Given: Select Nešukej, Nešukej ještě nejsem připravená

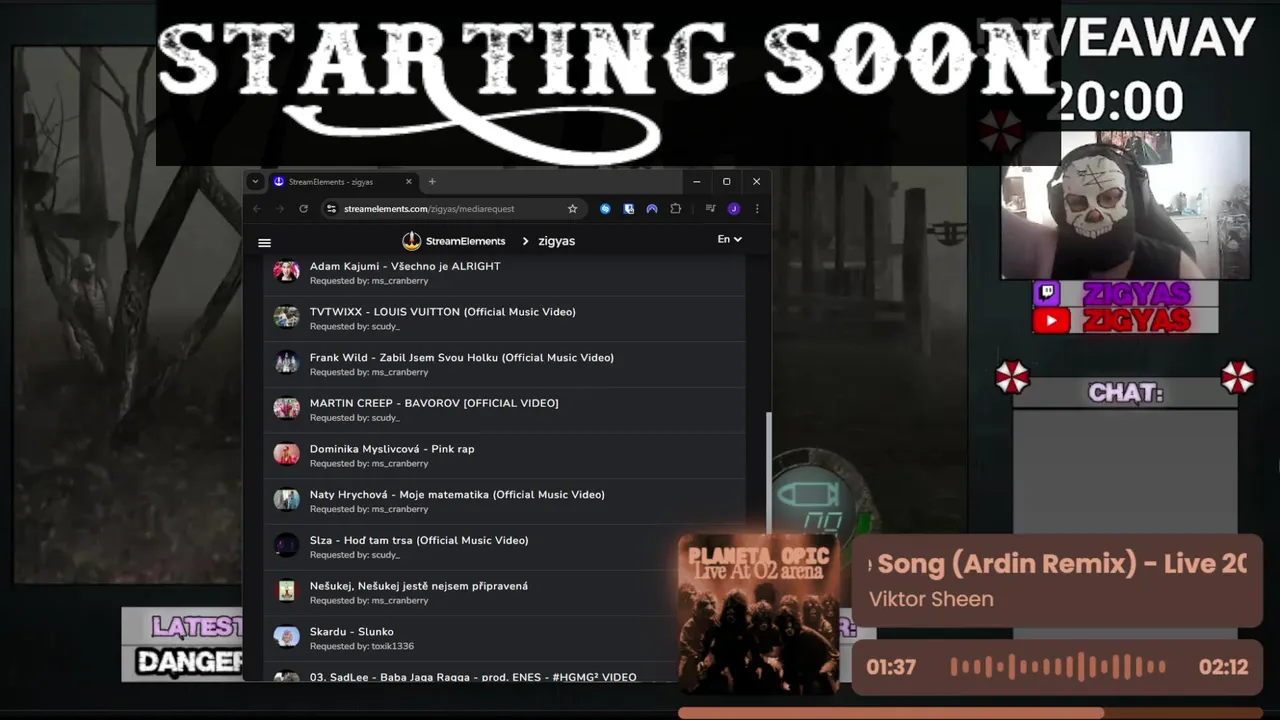Looking at the screenshot, I should click(504, 593).
